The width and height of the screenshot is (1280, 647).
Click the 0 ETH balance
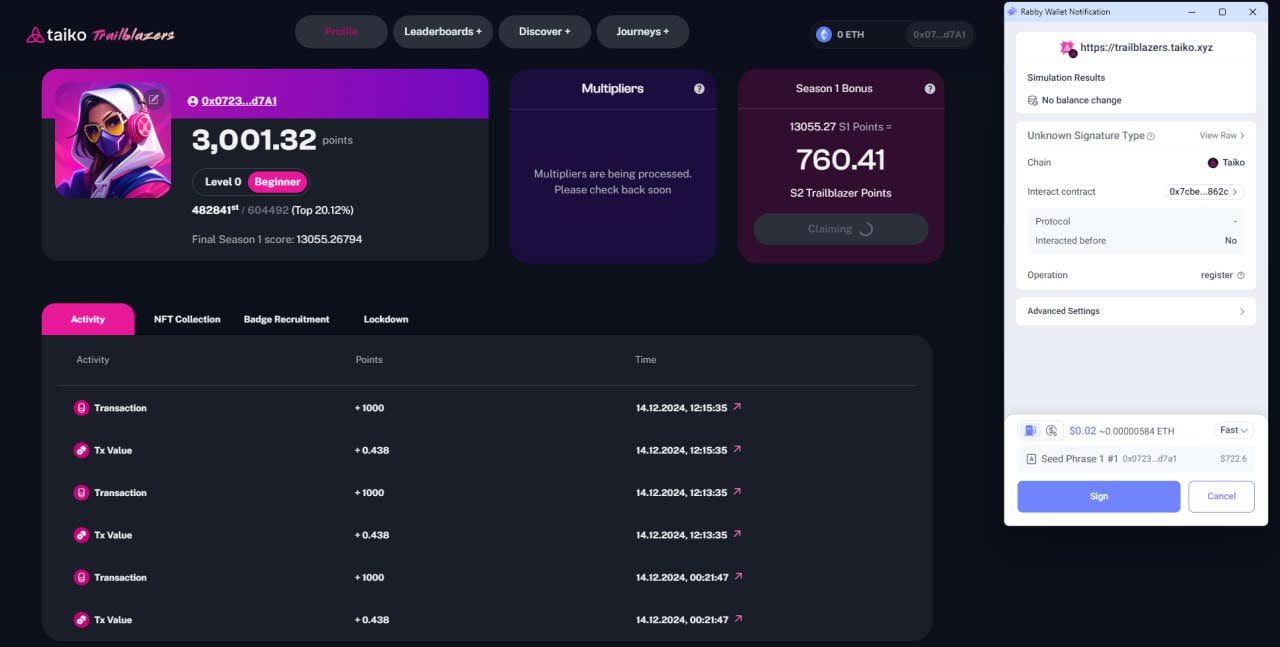click(851, 34)
